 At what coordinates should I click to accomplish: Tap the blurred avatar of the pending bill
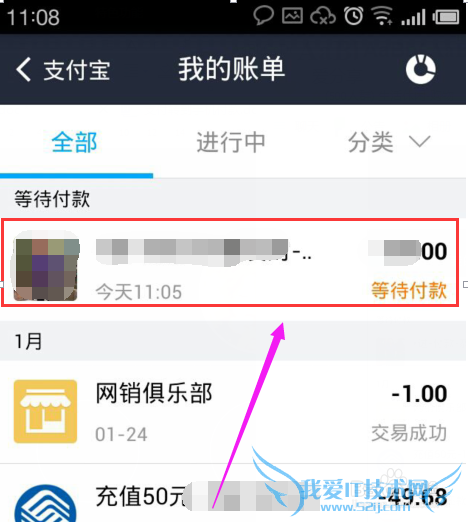(46, 266)
